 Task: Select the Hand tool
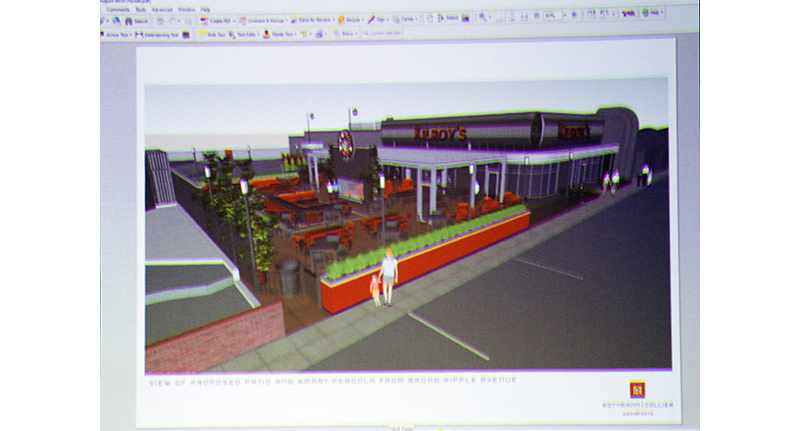(x=430, y=18)
